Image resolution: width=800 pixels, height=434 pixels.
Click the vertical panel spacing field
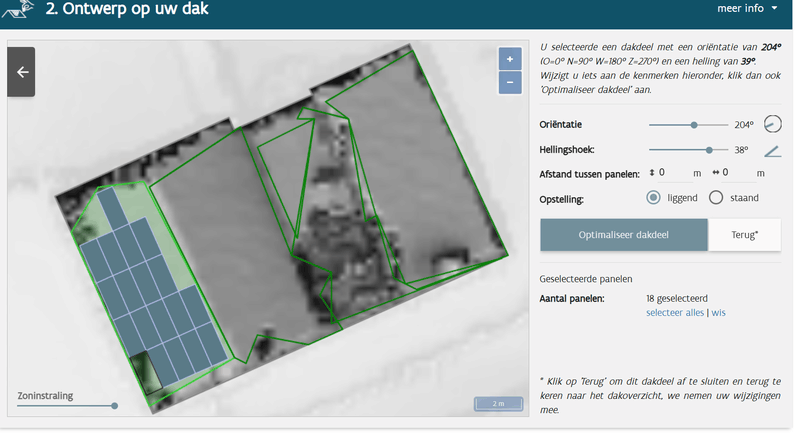pos(673,173)
